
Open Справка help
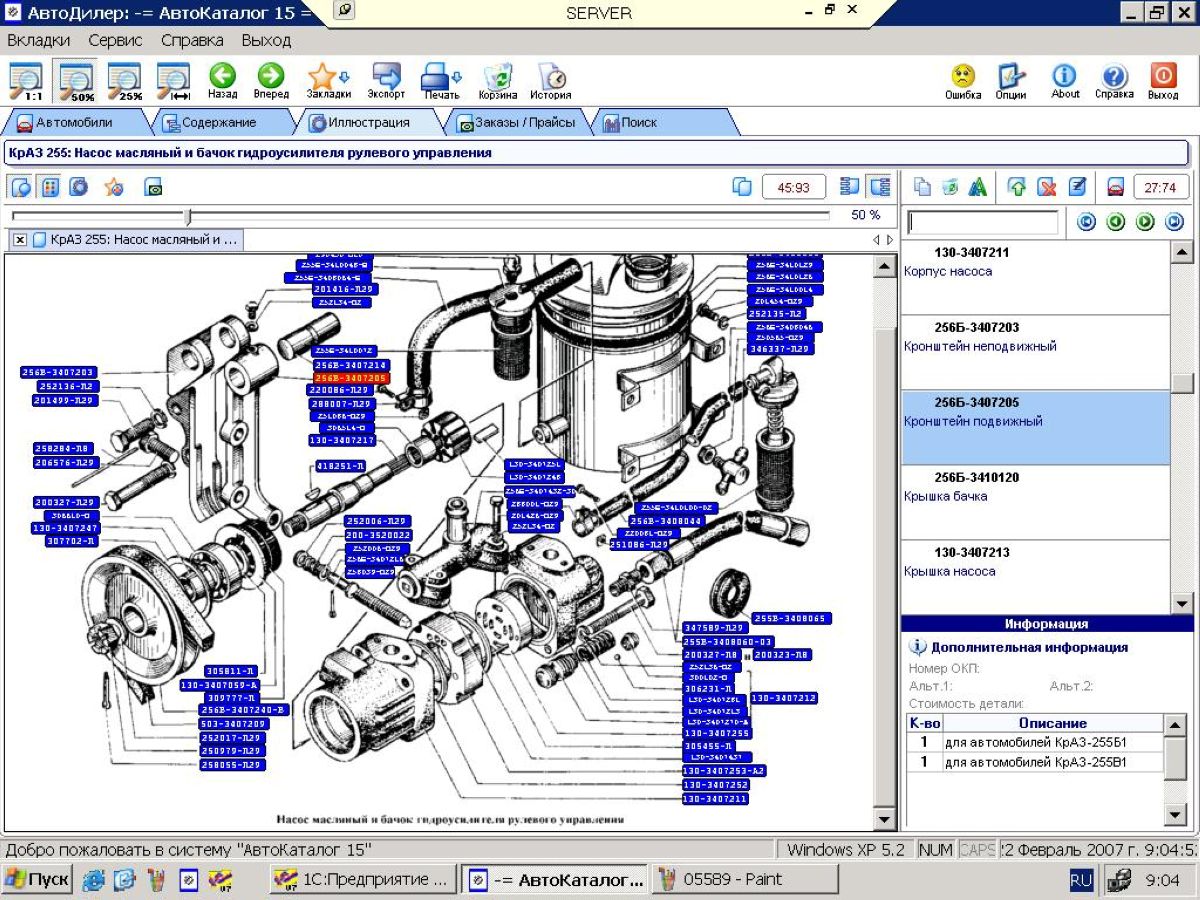[1114, 81]
